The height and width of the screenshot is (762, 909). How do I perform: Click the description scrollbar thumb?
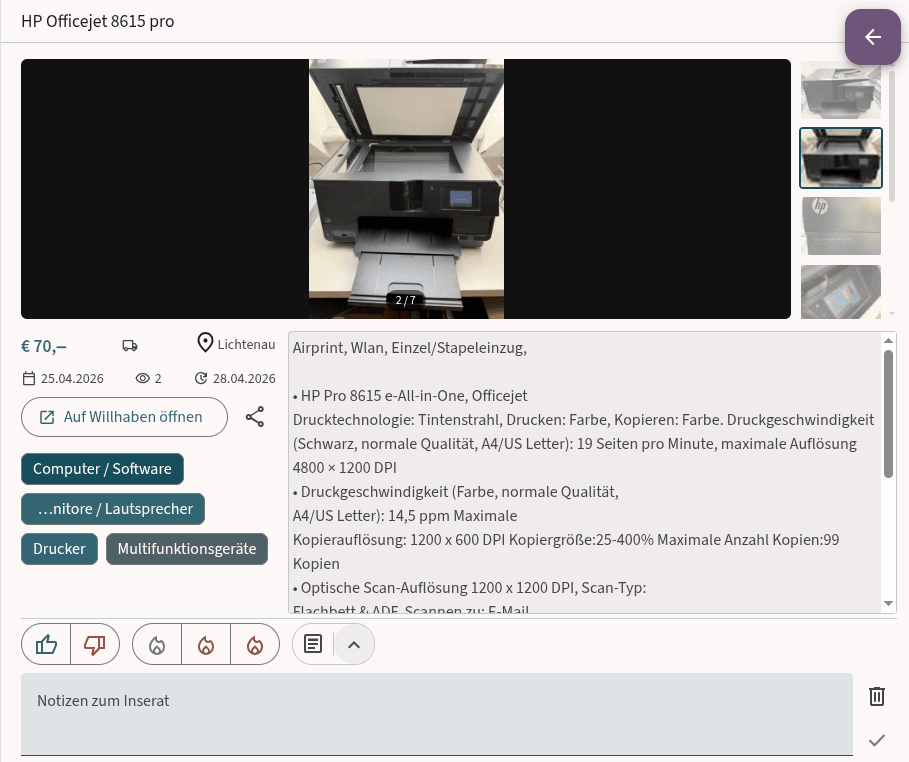888,414
